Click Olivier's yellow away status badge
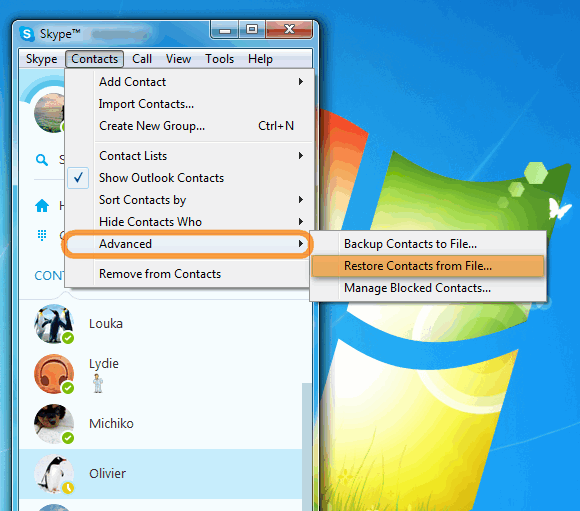Screen dimensions: 580x511 [68, 488]
